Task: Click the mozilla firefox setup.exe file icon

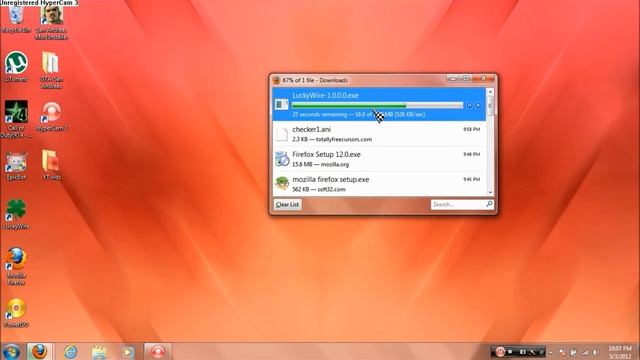Action: tap(282, 183)
